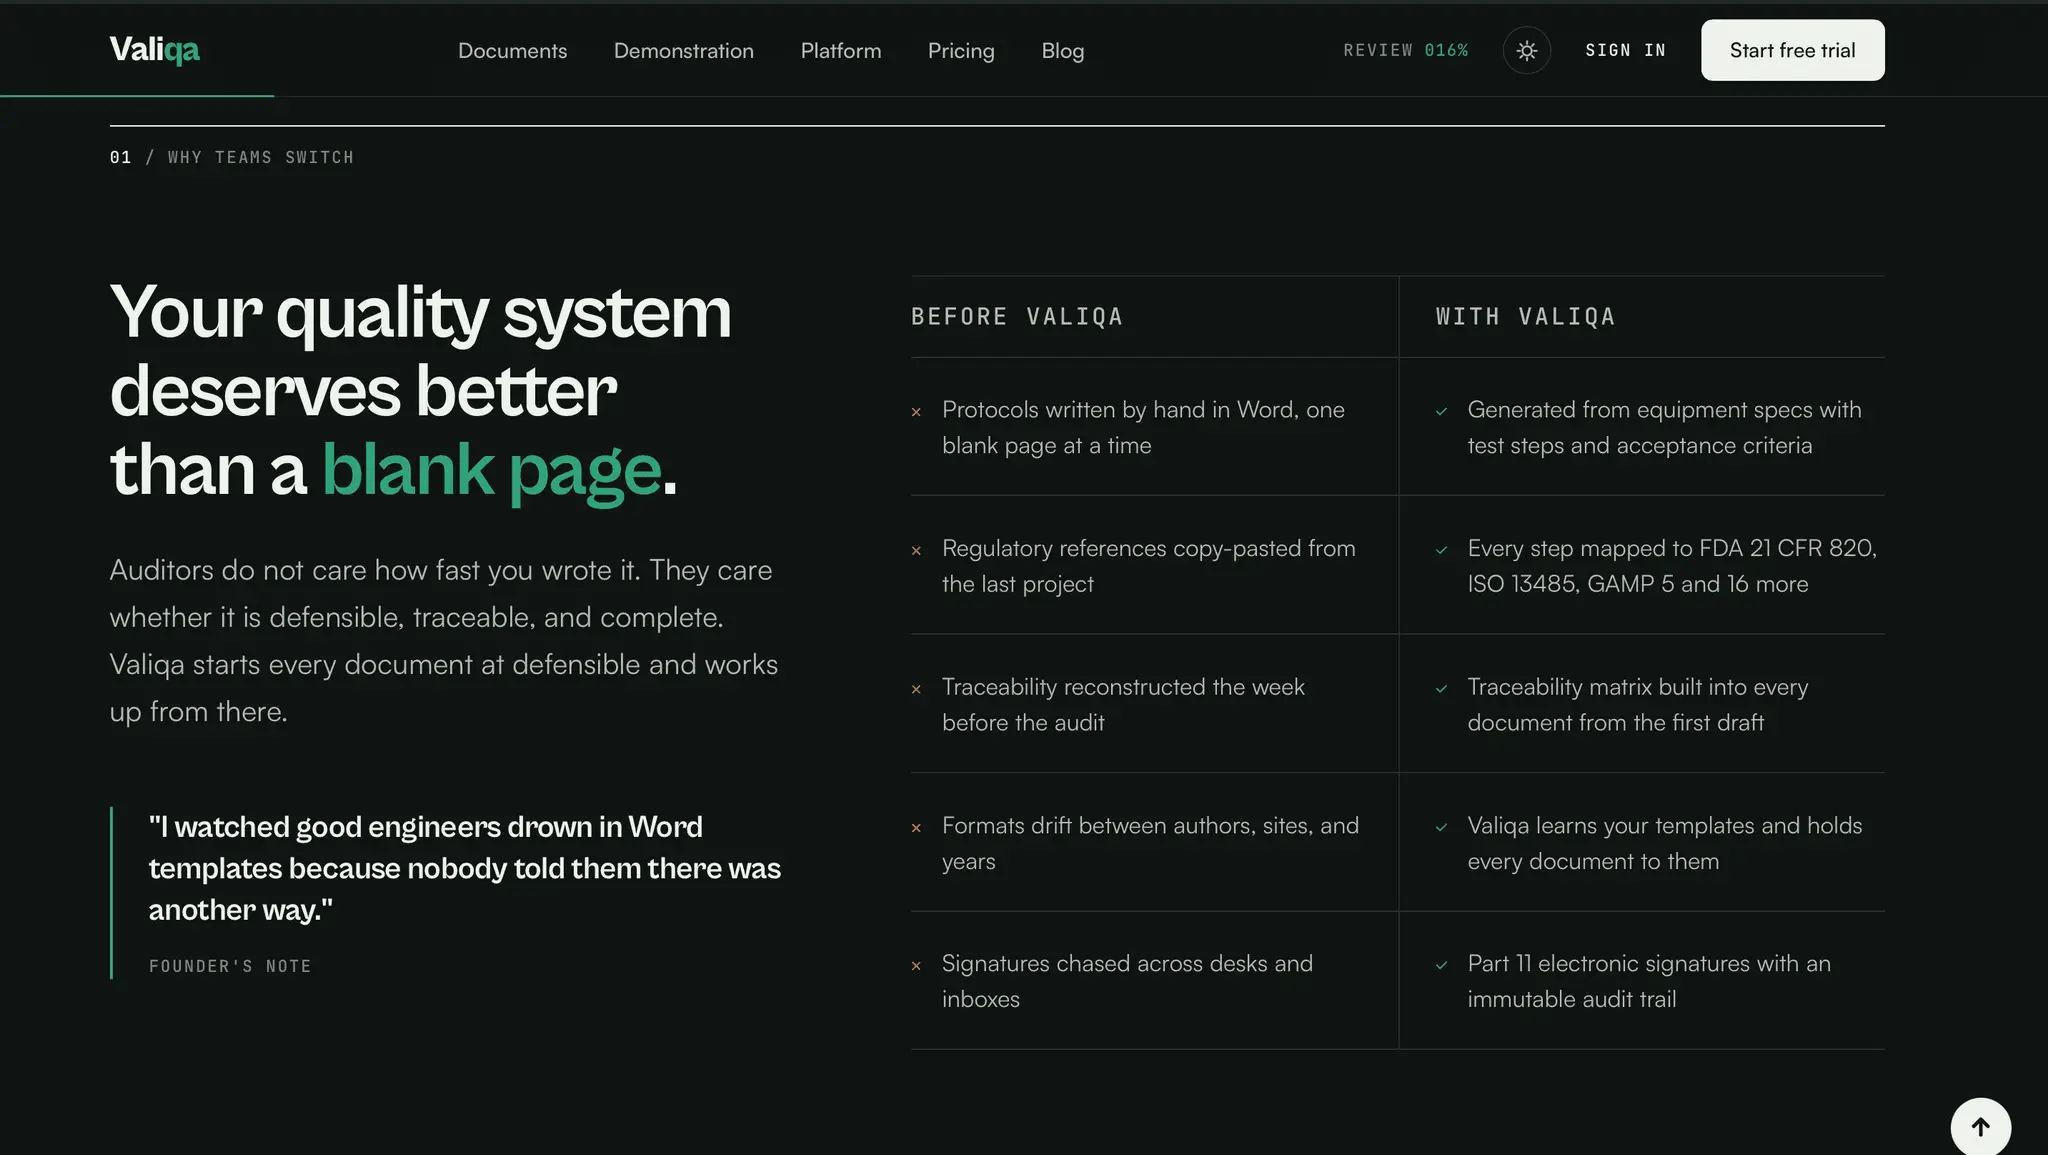Viewport: 2048px width, 1155px height.
Task: Click 'Every step mapped to FDA 21 CFR 820' text
Action: pos(1673,566)
